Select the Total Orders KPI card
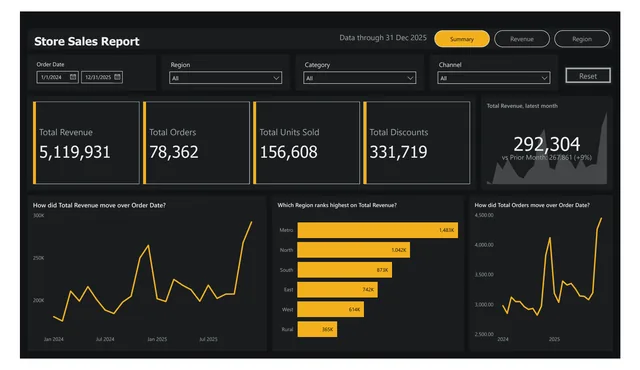 tap(196, 143)
